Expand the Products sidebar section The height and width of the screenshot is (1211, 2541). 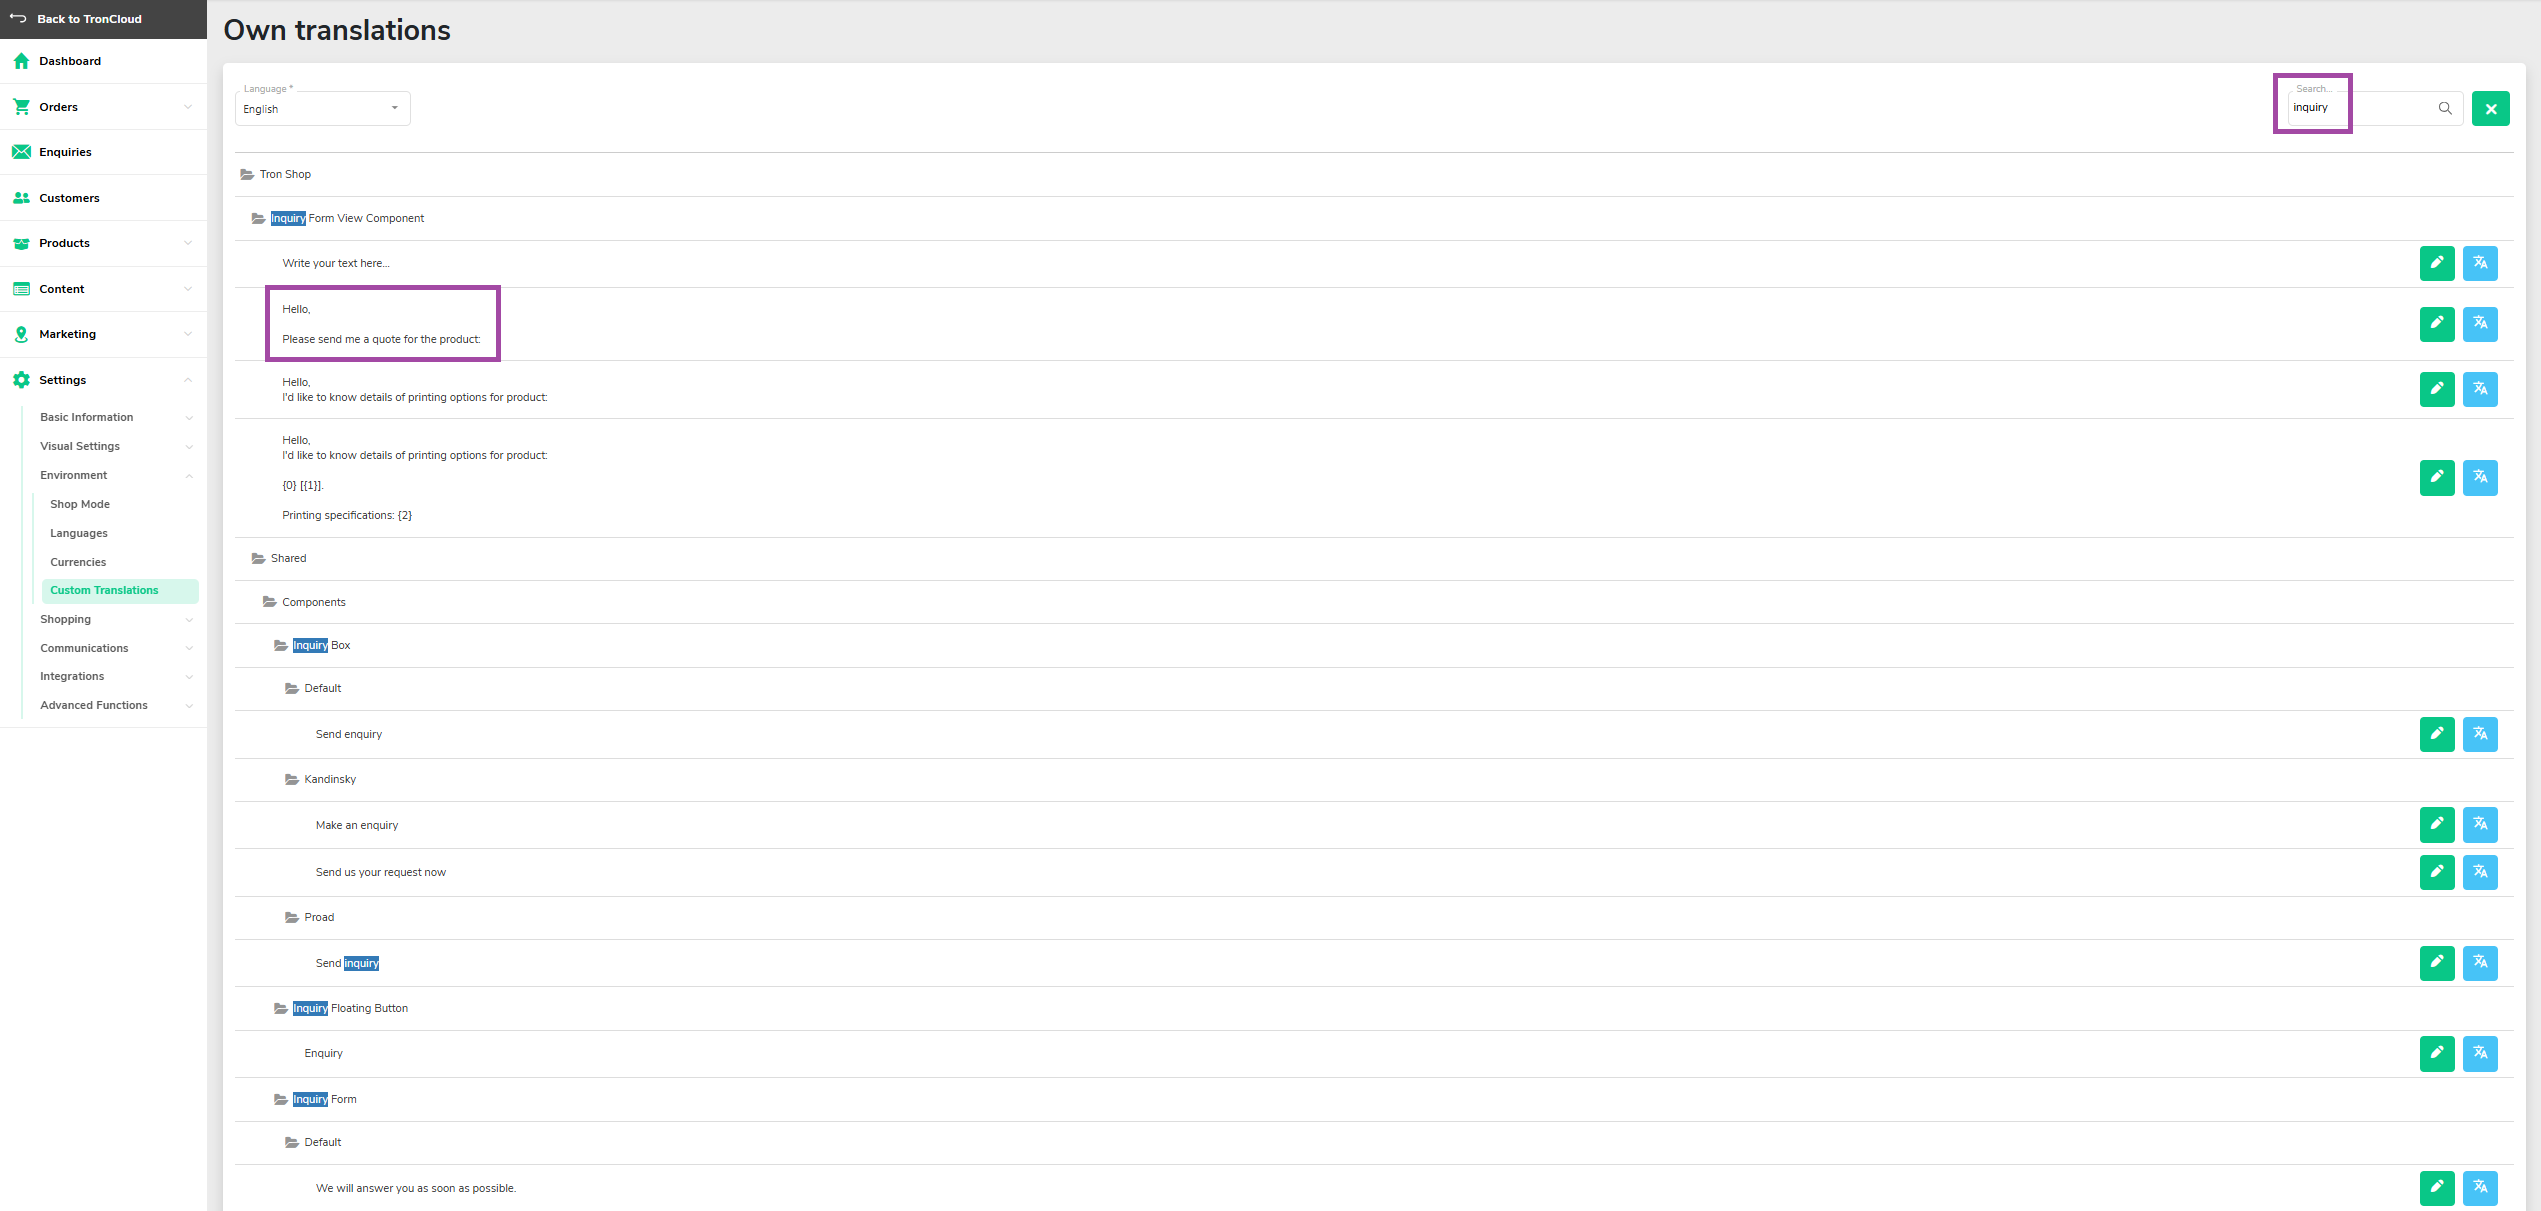(x=103, y=243)
